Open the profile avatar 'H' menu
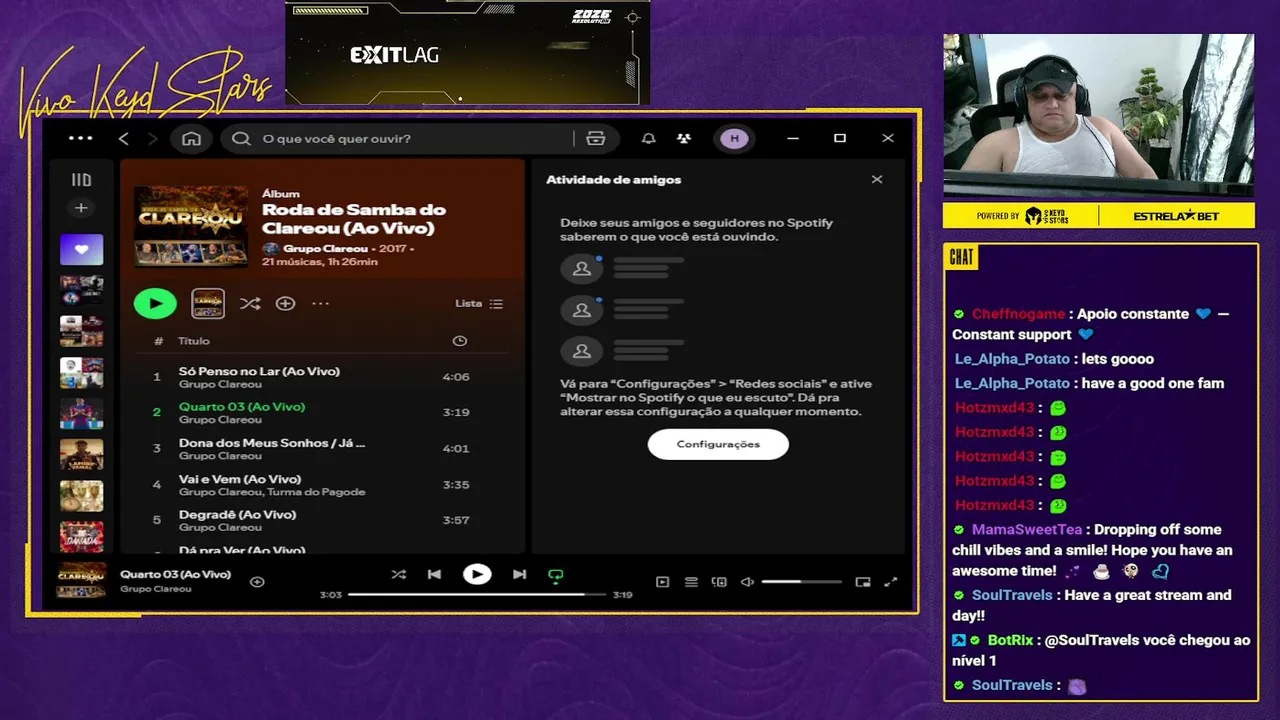This screenshot has width=1280, height=720. (735, 139)
